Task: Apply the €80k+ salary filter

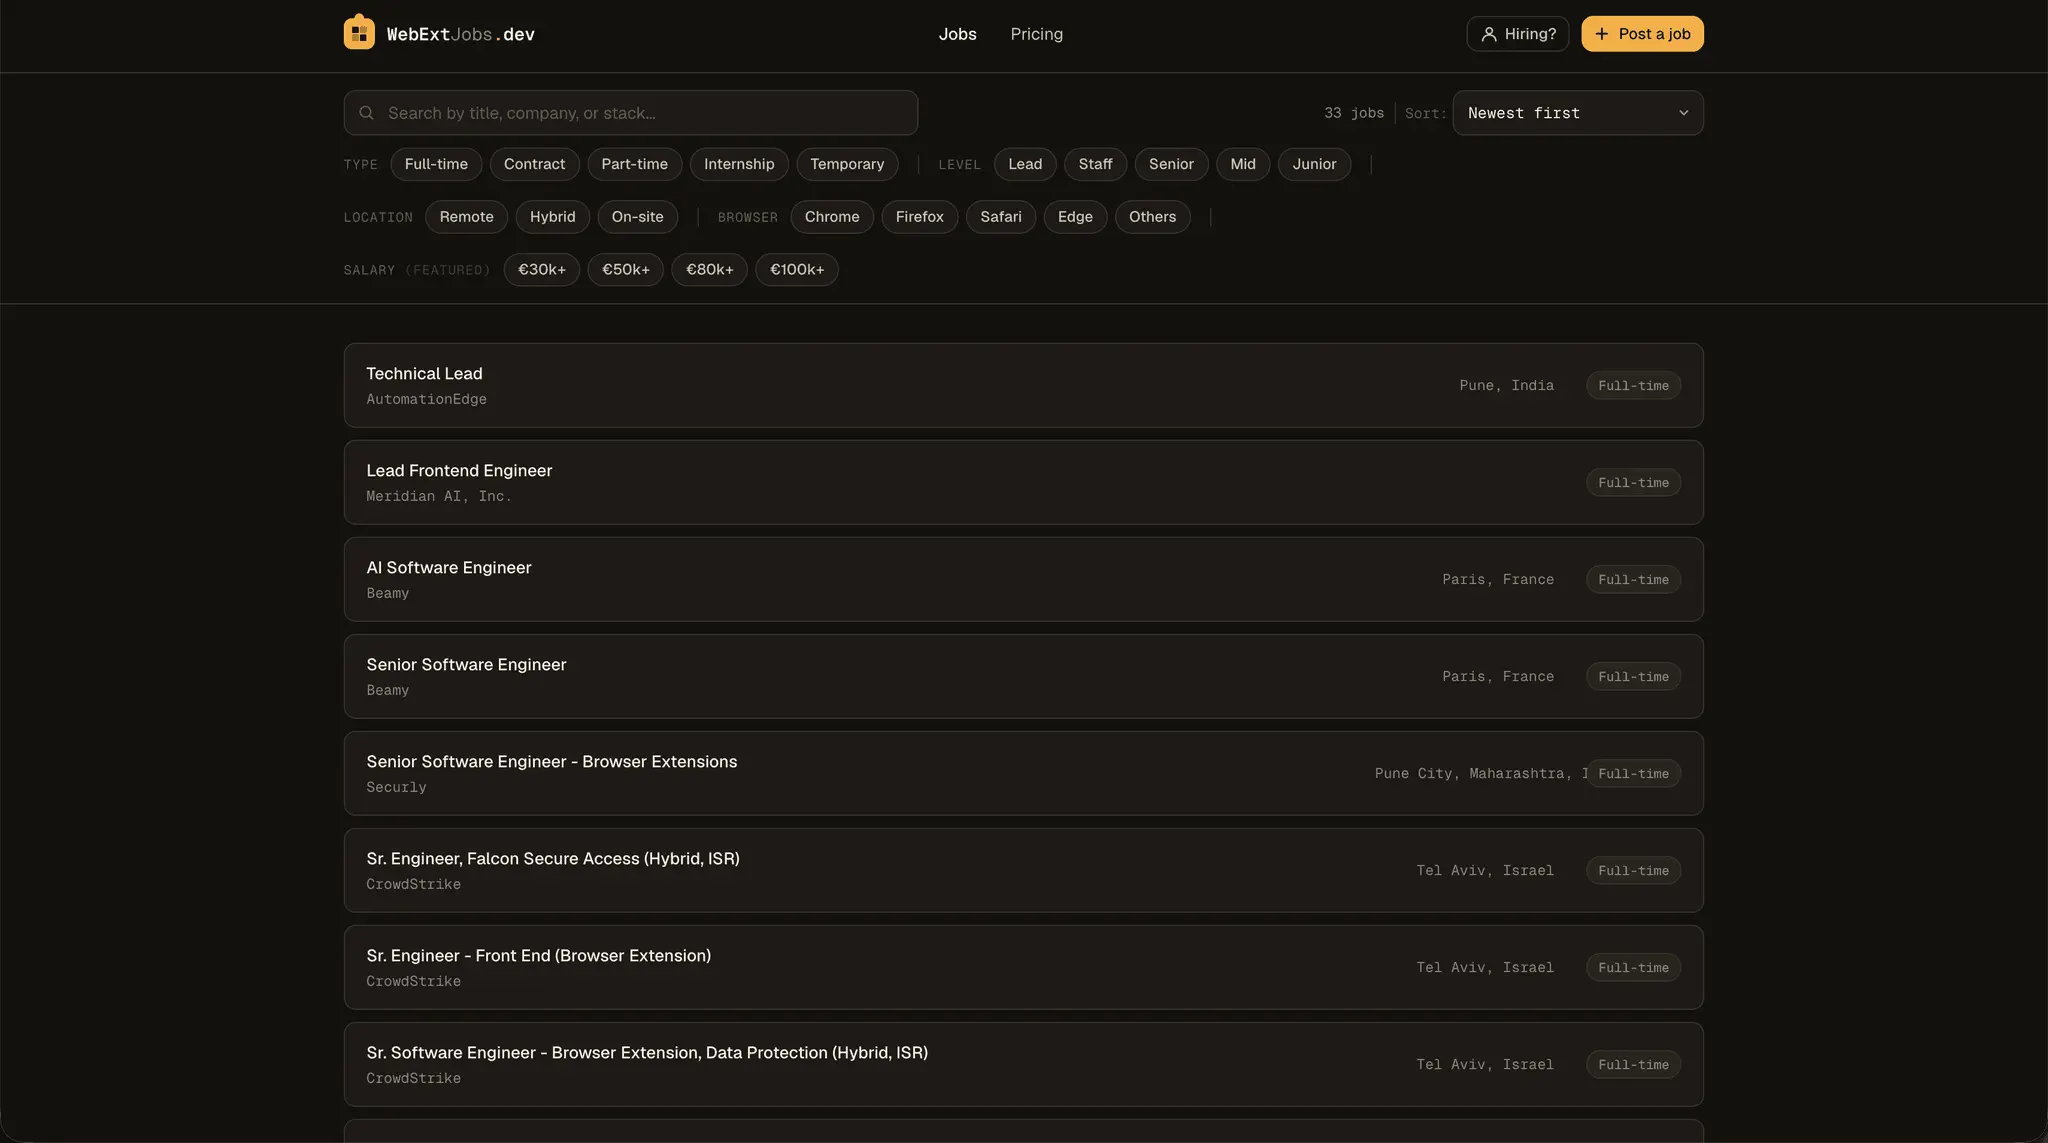Action: pyautogui.click(x=710, y=270)
